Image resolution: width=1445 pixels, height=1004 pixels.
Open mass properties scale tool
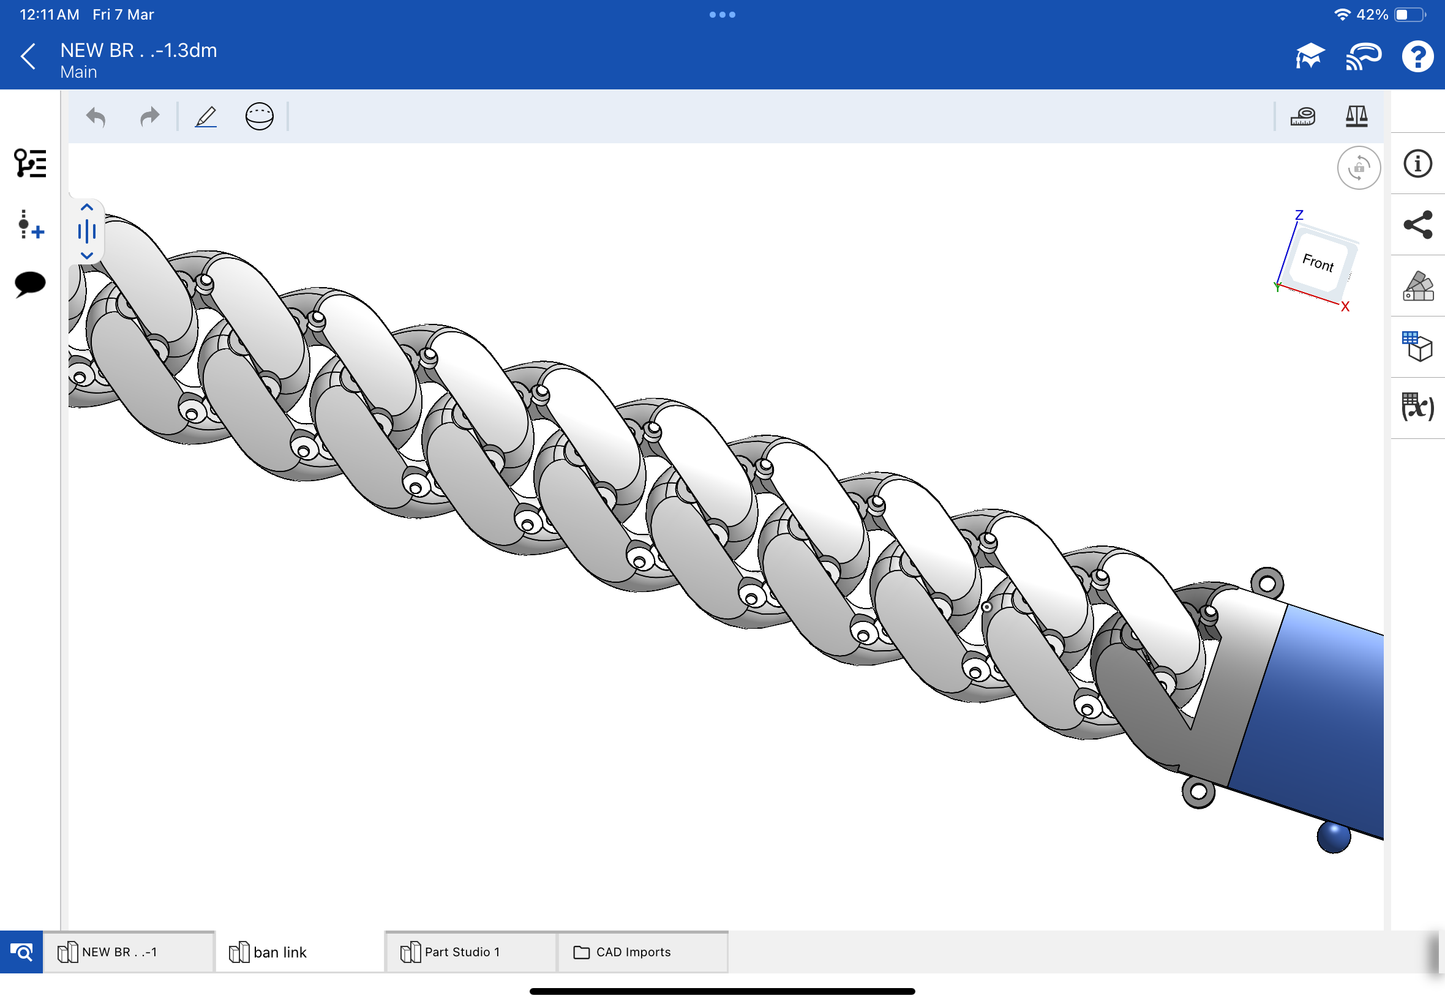coord(1356,117)
